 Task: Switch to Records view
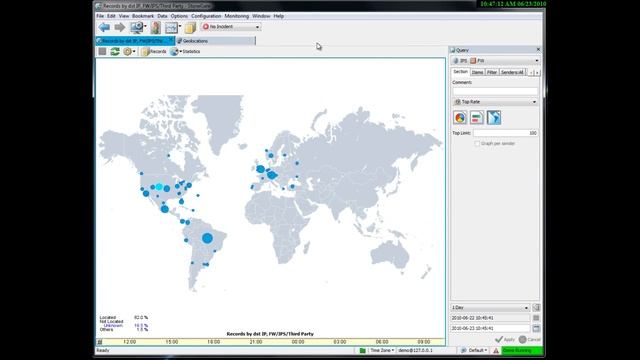[x=154, y=51]
